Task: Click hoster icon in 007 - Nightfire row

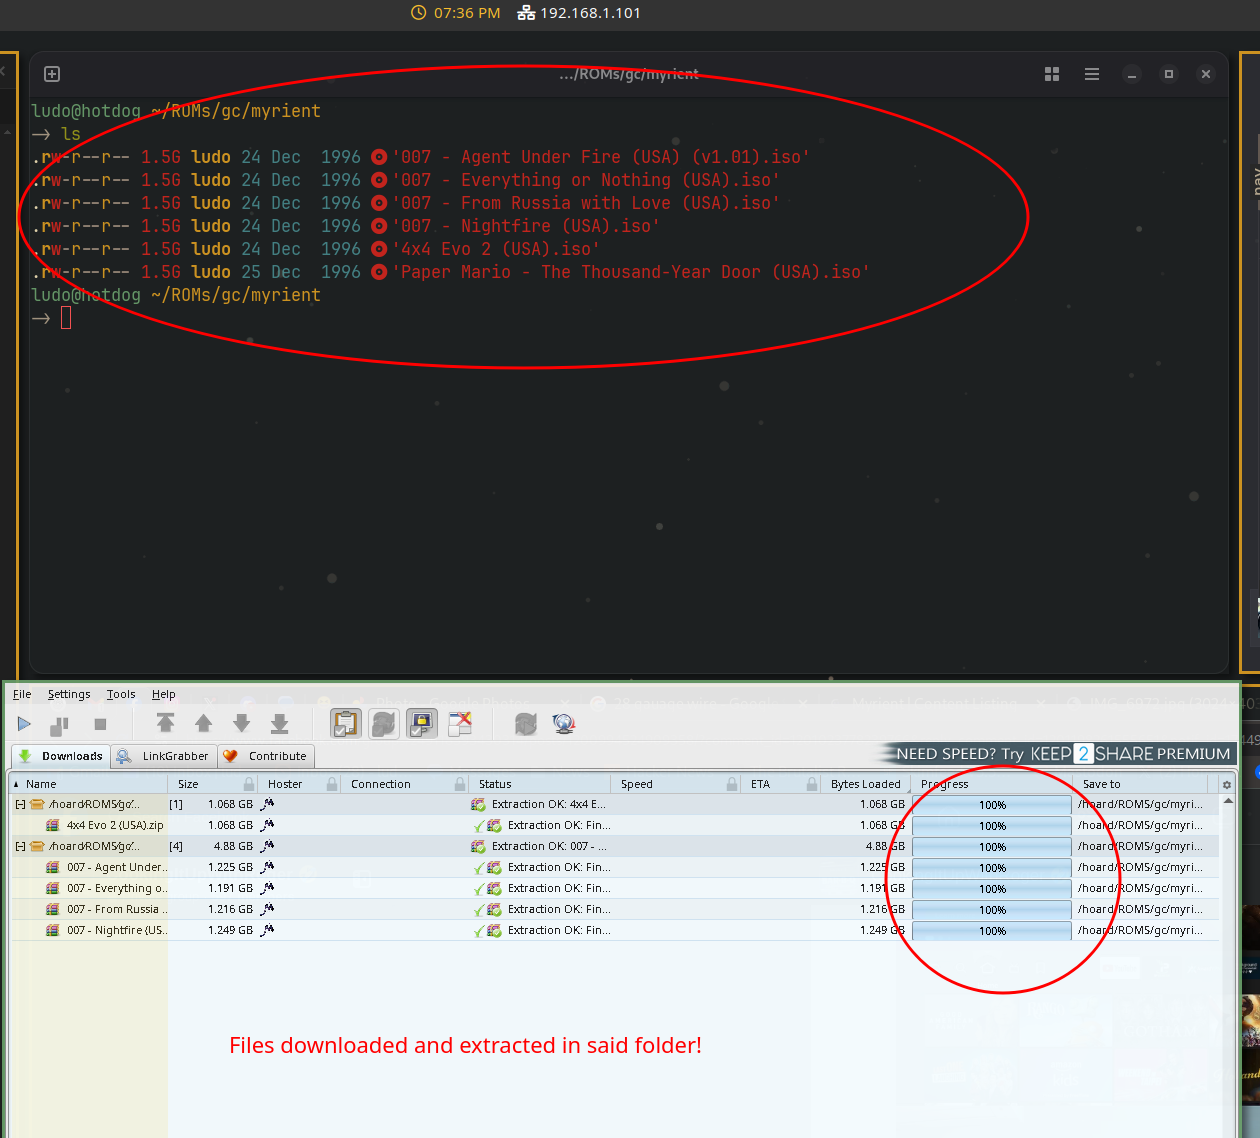Action: (267, 930)
